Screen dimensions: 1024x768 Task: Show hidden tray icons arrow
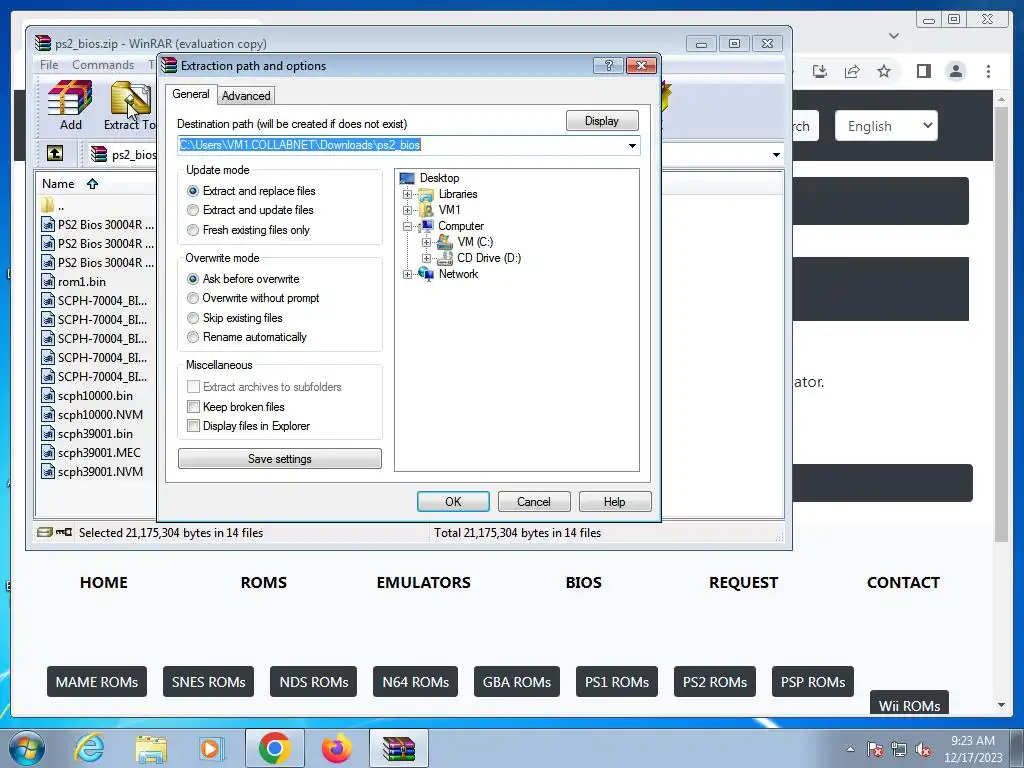click(850, 749)
